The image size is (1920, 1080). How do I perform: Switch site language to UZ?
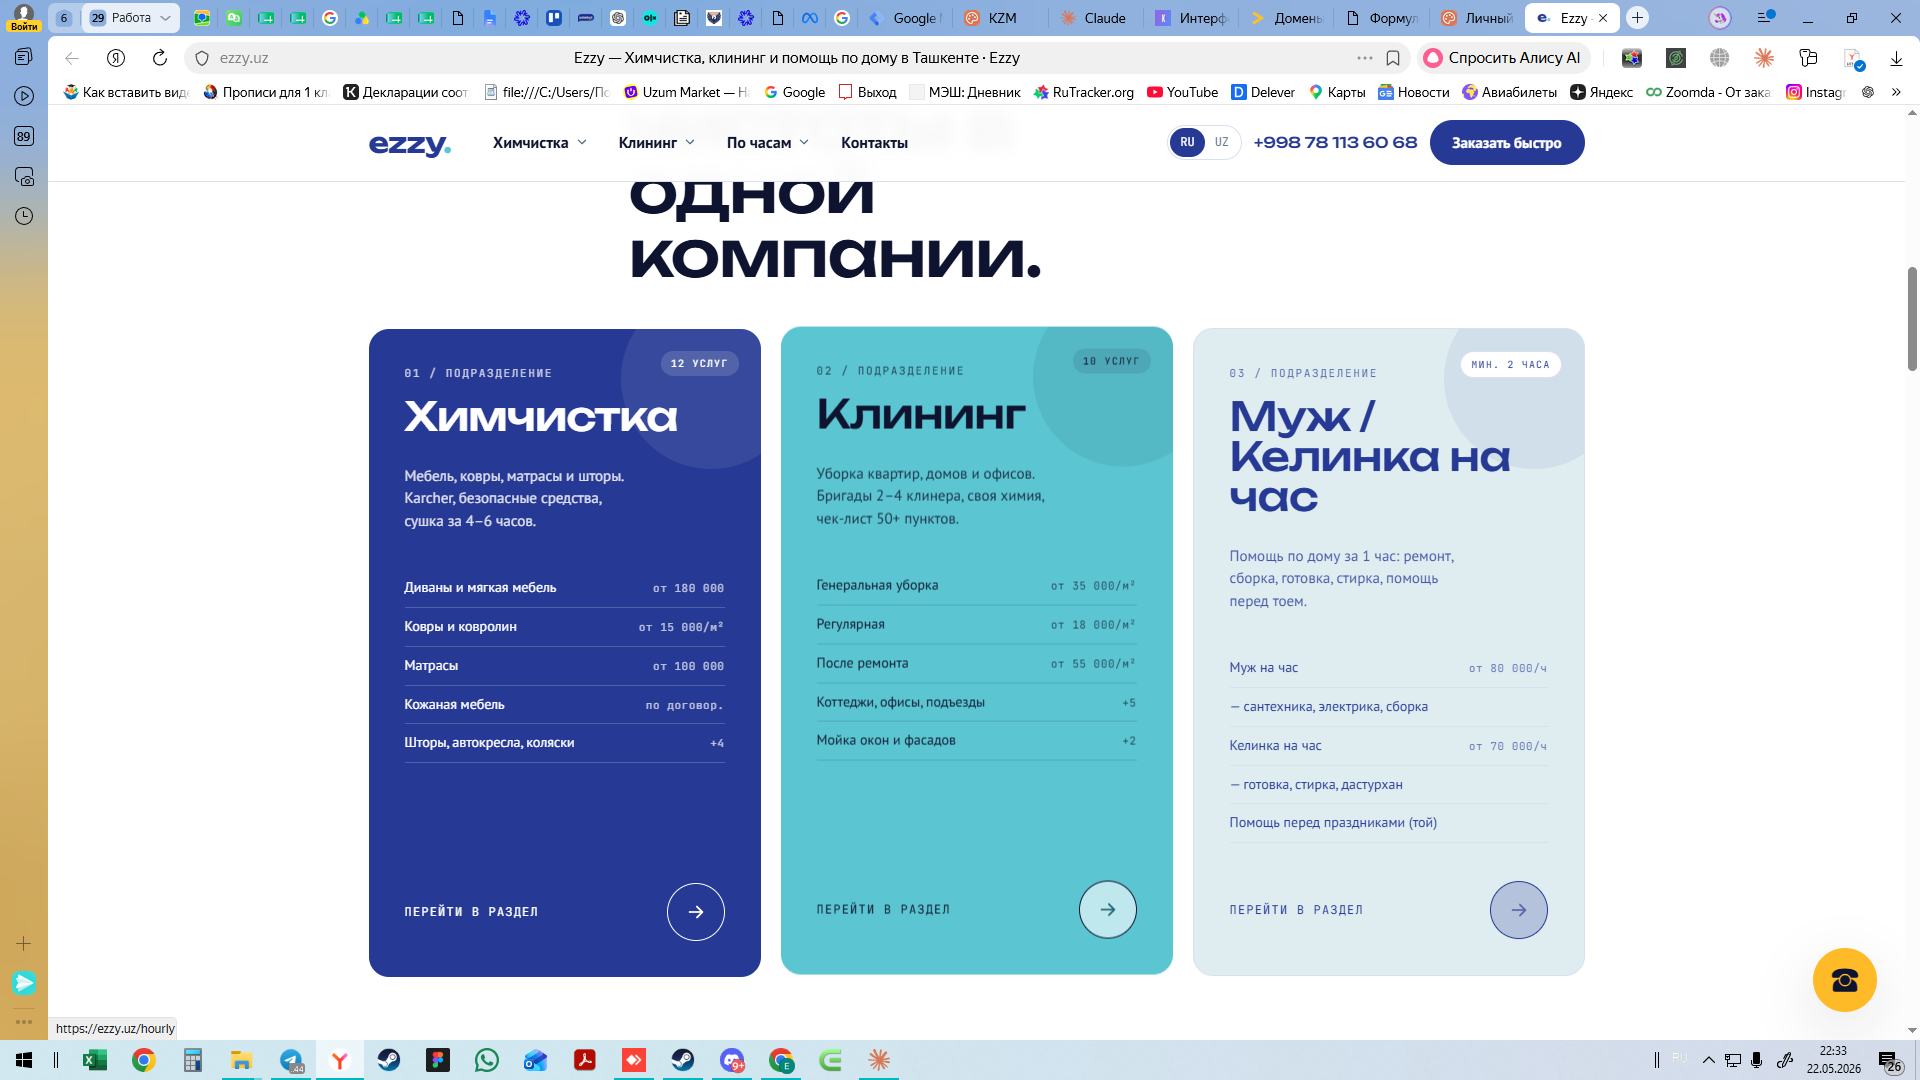(1222, 142)
